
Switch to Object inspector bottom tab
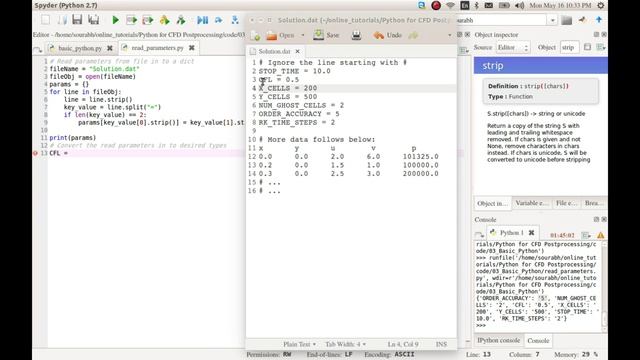492,203
